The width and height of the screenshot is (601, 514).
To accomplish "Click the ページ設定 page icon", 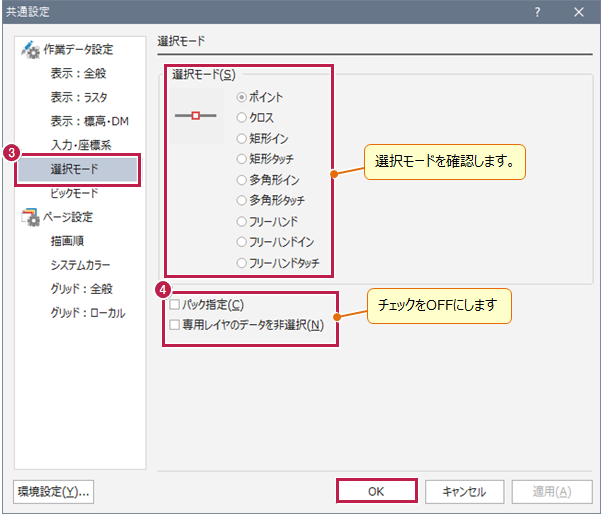I will point(30,217).
